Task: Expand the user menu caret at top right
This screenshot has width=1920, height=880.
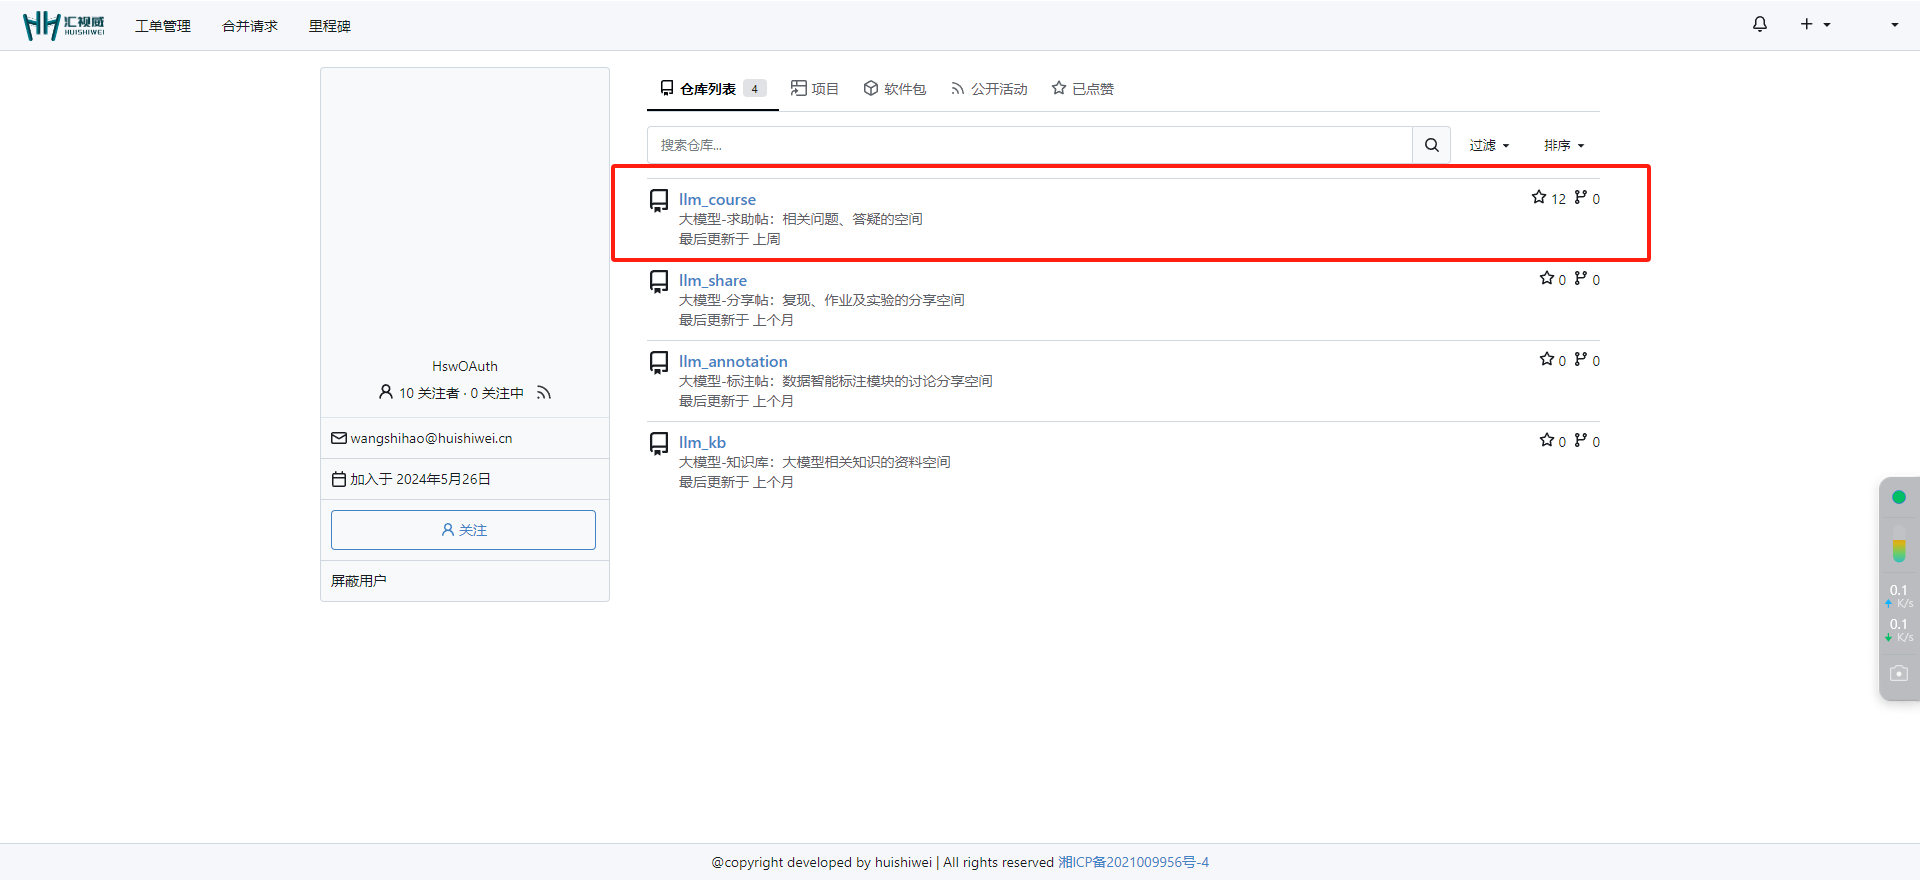Action: (1894, 24)
